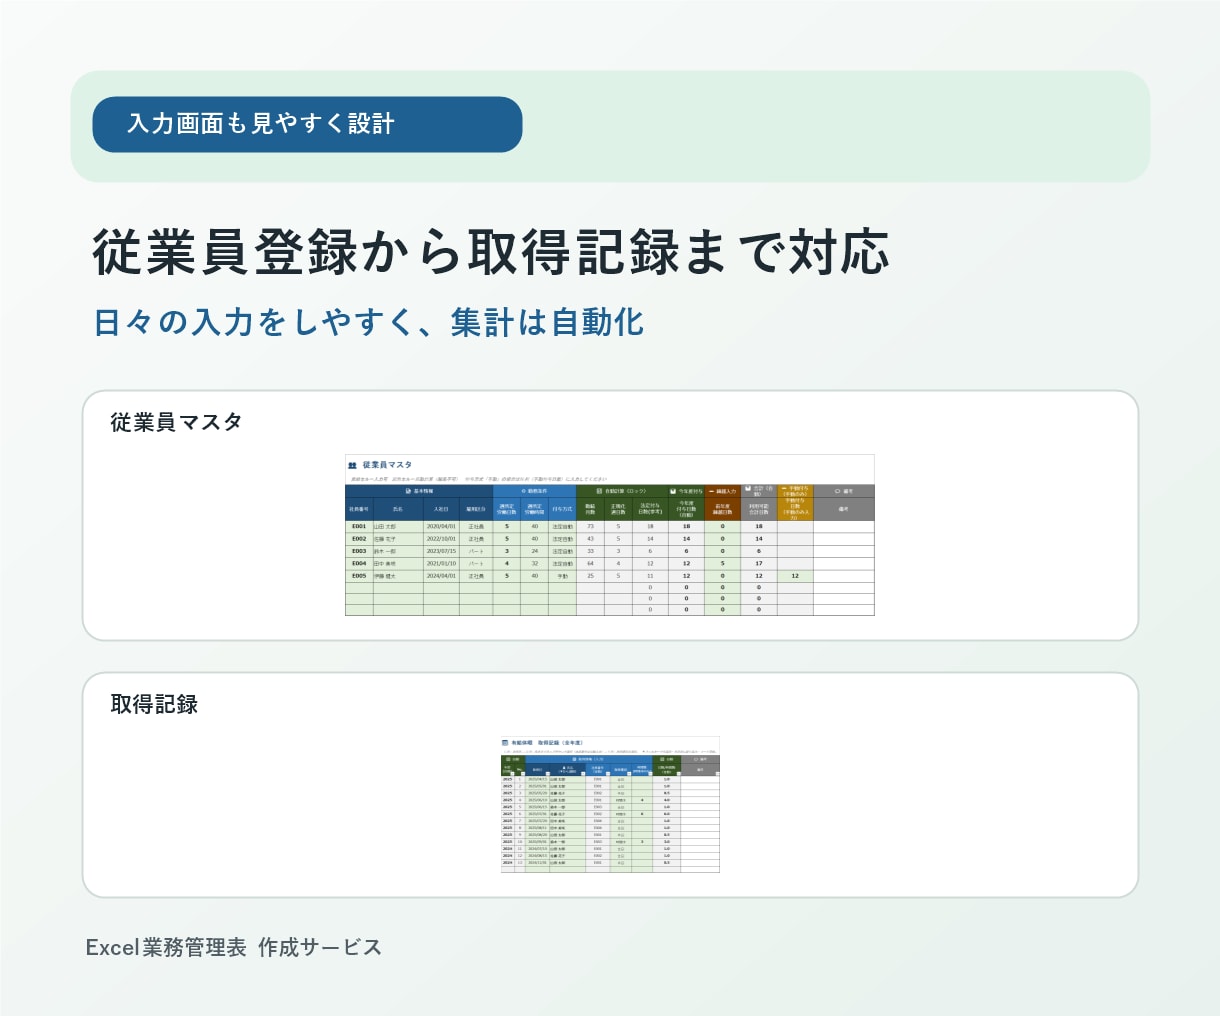Select the 勤務条件 group header in 従業員マスタ
The image size is (1220, 1016).
(x=534, y=491)
